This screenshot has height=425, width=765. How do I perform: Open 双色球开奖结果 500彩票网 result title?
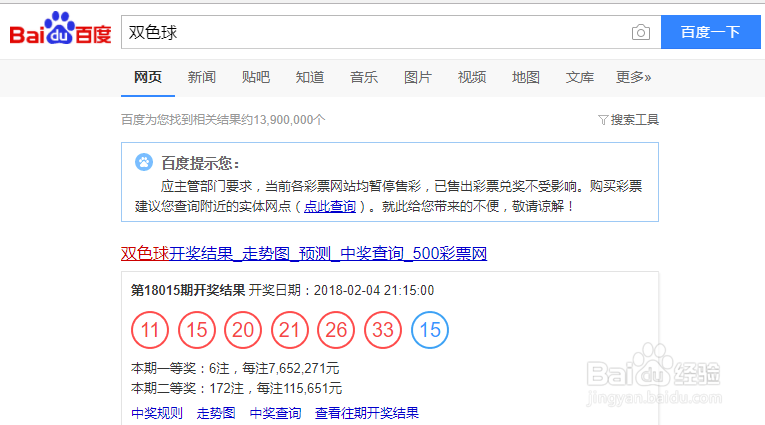[x=304, y=253]
